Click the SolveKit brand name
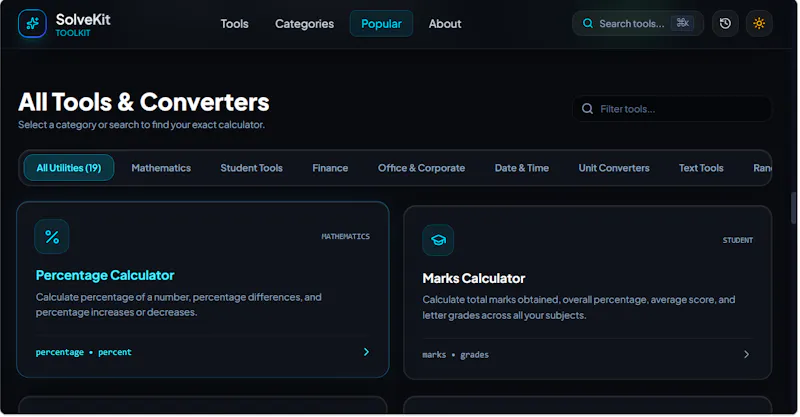 pos(83,19)
